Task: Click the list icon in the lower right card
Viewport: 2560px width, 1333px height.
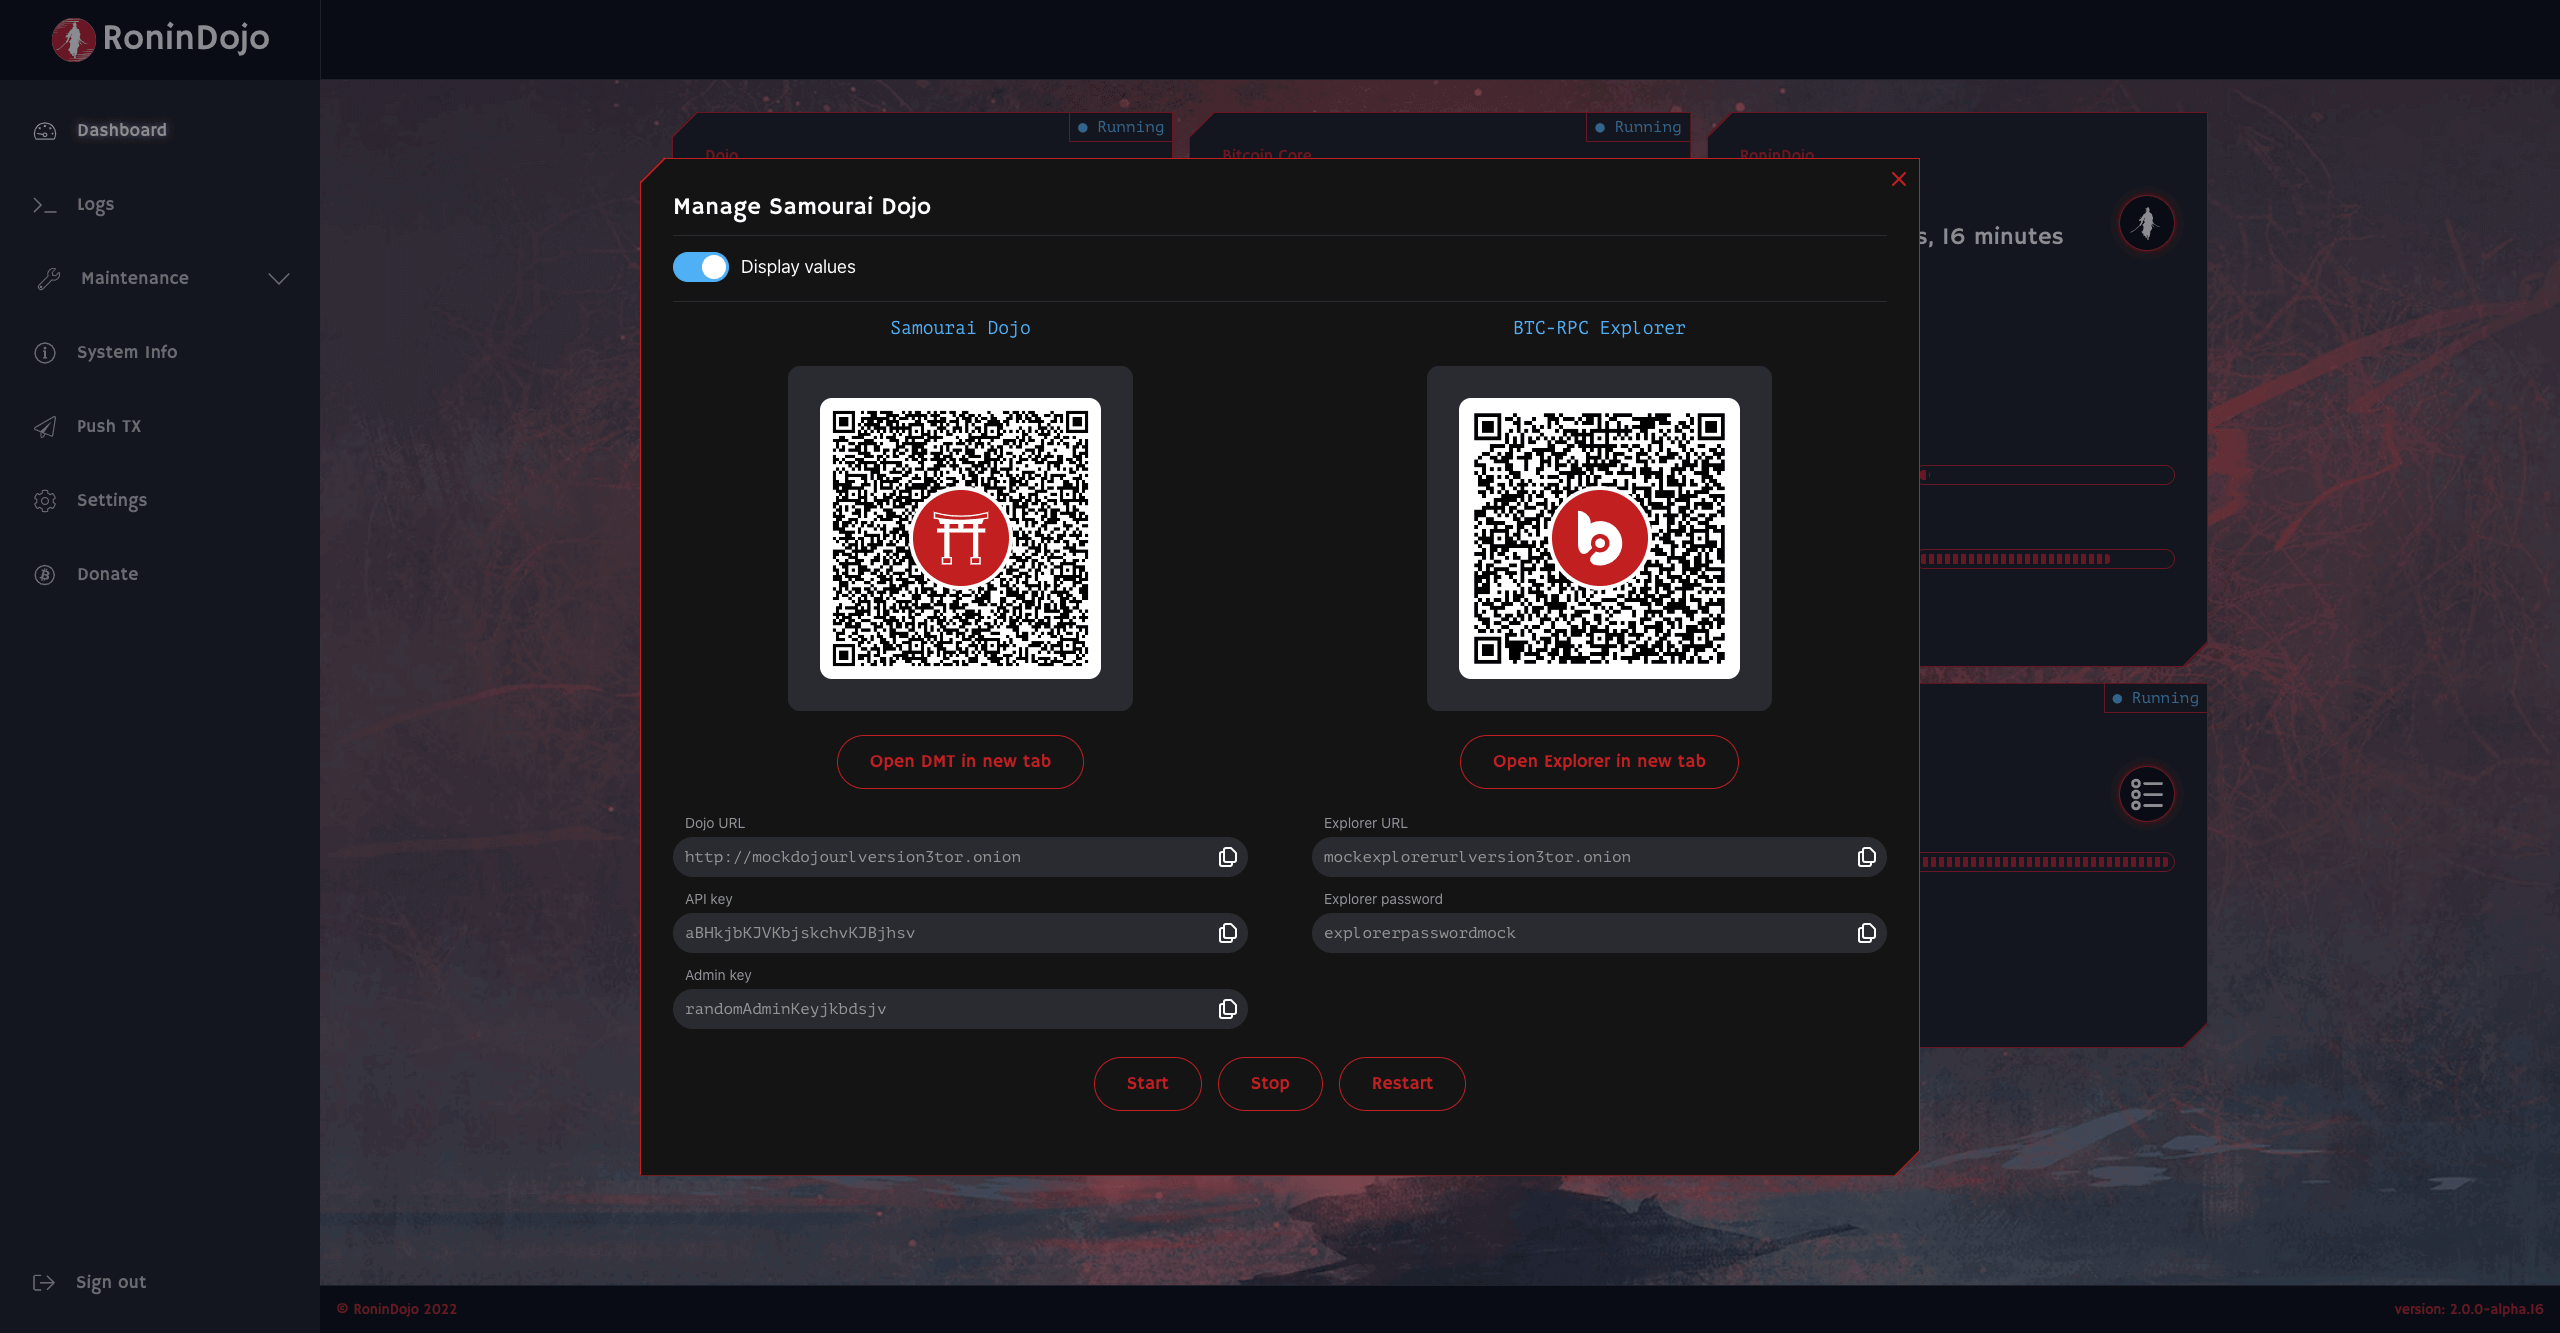Action: tap(2147, 794)
